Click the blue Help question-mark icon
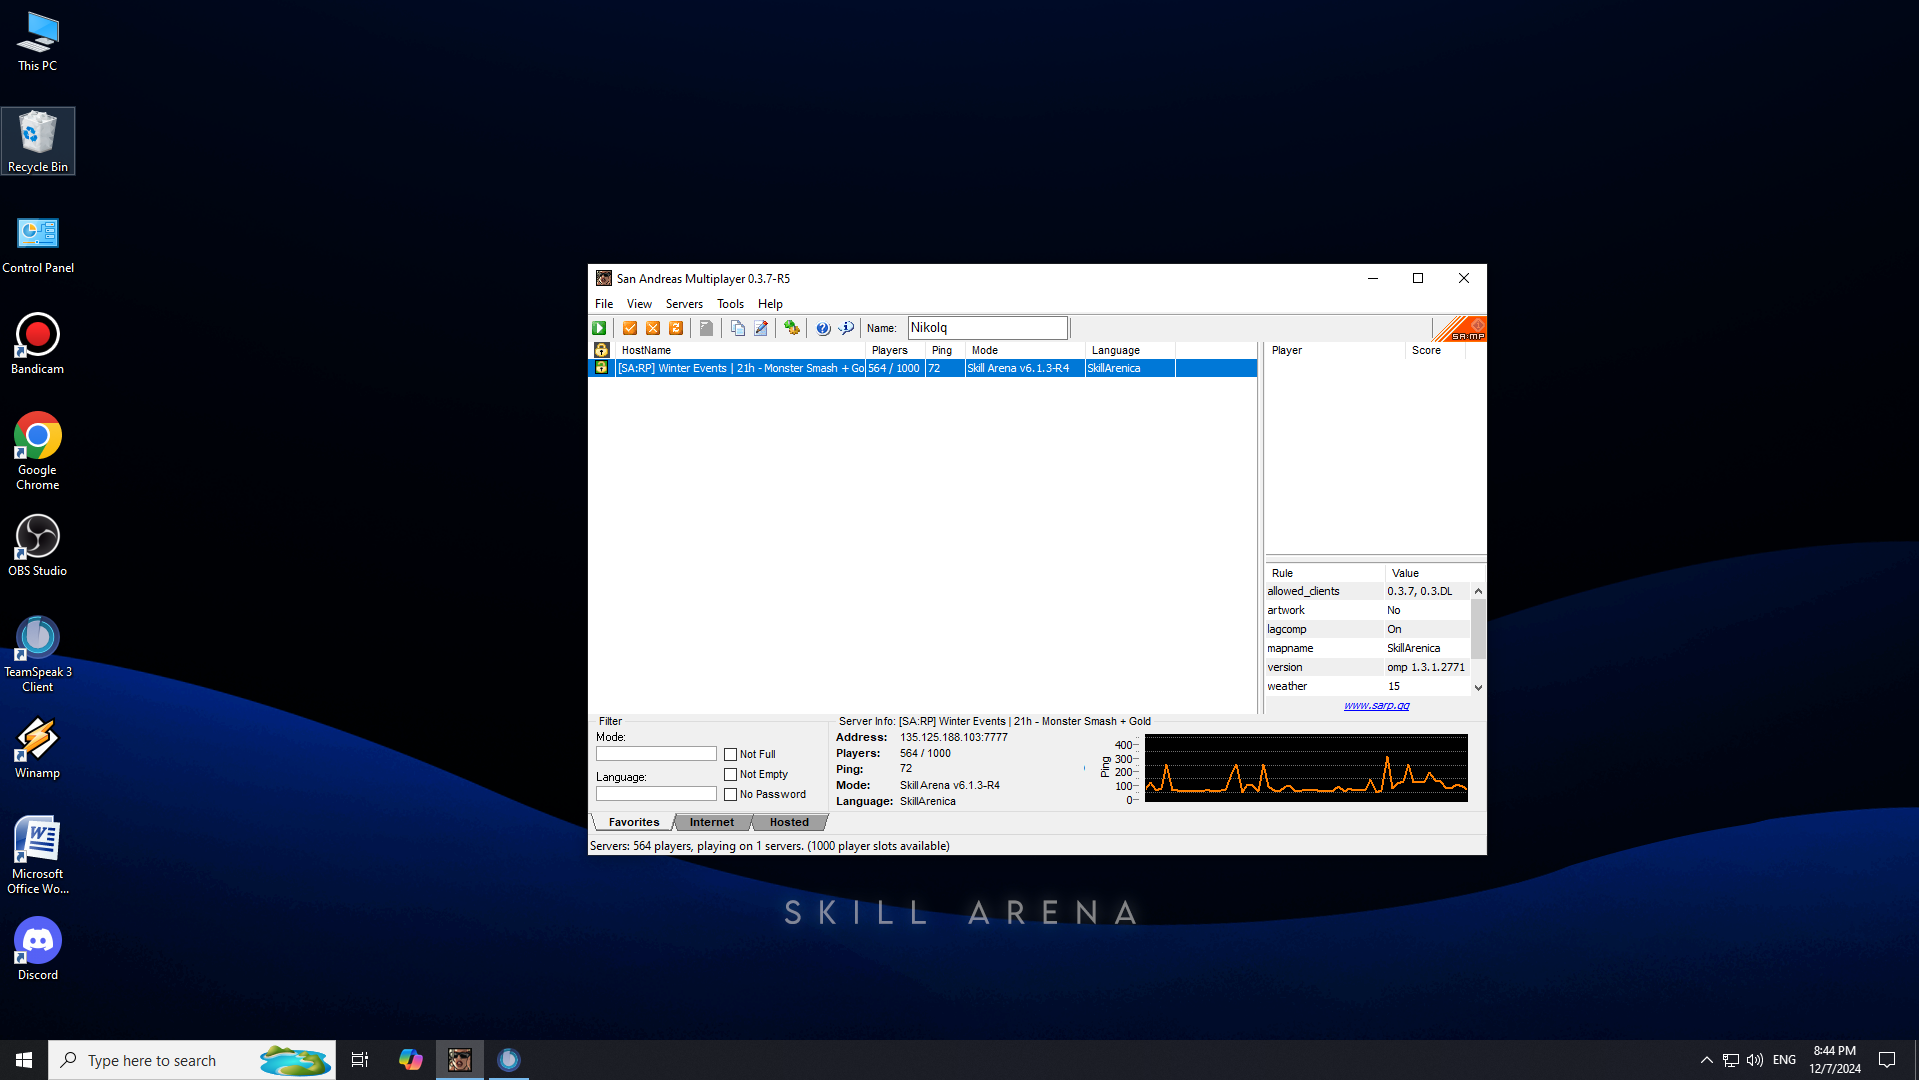Viewport: 1919px width, 1080px height. click(823, 328)
